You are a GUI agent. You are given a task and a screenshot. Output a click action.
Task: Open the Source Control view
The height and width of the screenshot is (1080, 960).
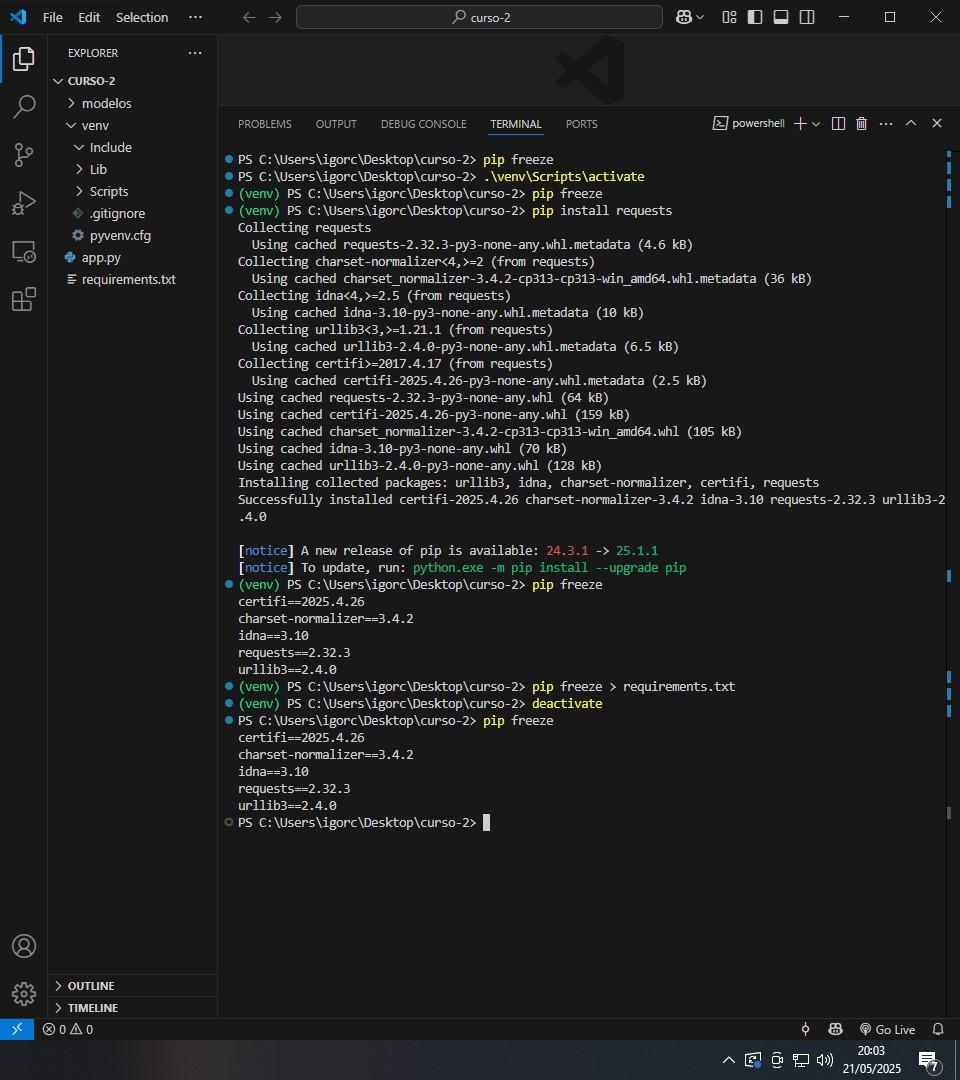click(24, 155)
